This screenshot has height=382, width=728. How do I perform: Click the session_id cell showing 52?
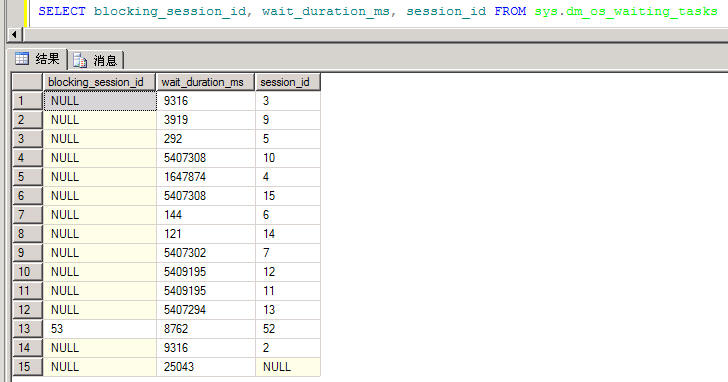coord(288,329)
